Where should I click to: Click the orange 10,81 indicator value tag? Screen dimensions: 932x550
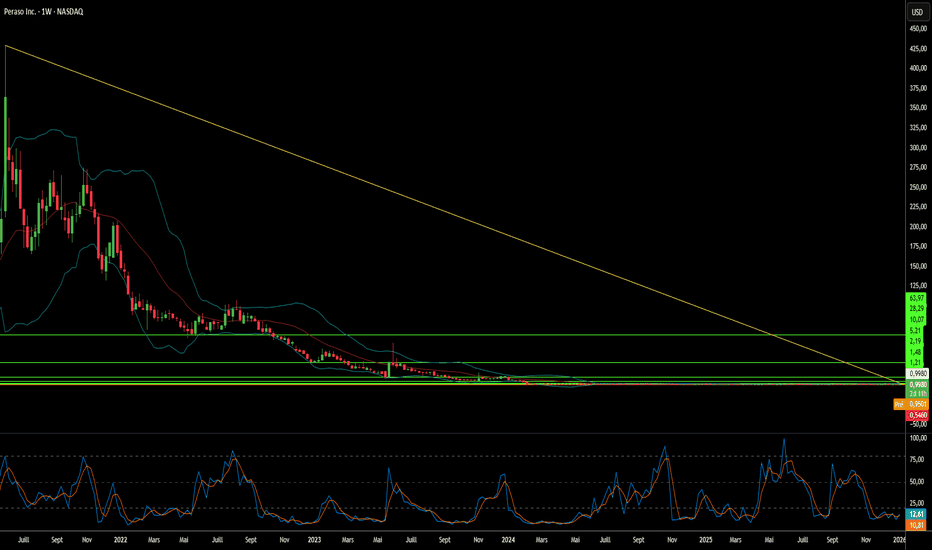[917, 525]
